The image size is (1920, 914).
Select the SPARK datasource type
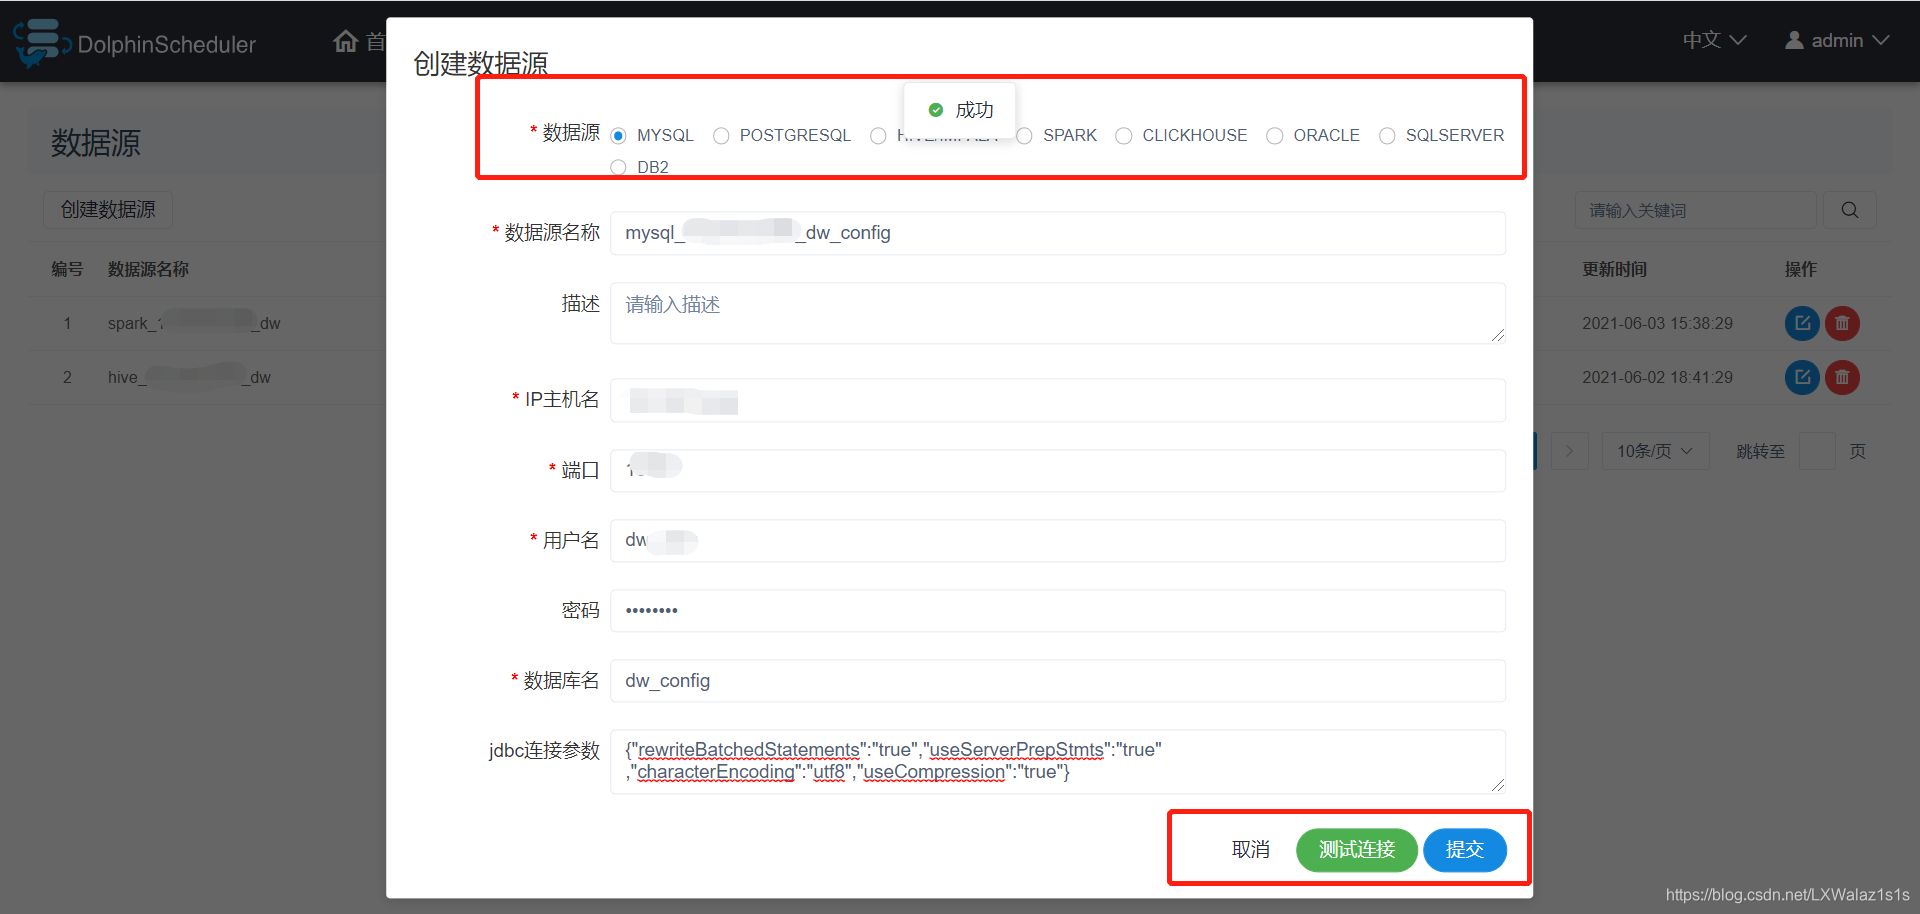coord(1024,136)
